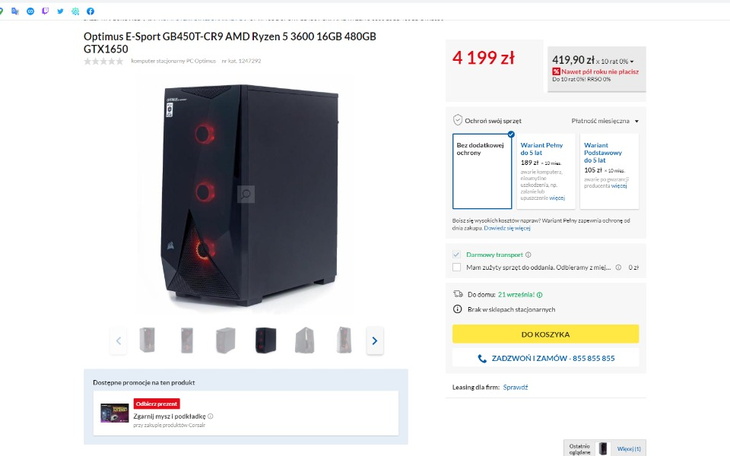
Task: Click info icon beside Darmowy transport
Action: [529, 255]
